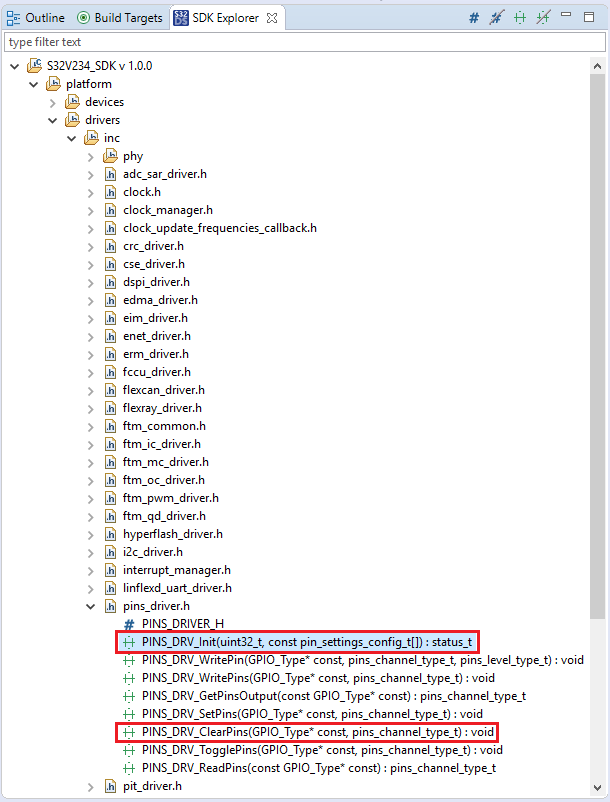Select hyperflash_driver.h in tree
Screen dimensions: 610x802
173,534
